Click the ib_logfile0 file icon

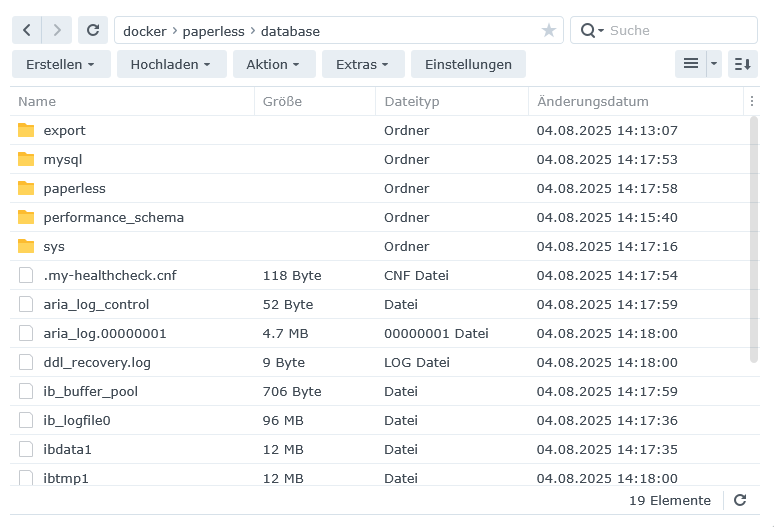(x=26, y=420)
